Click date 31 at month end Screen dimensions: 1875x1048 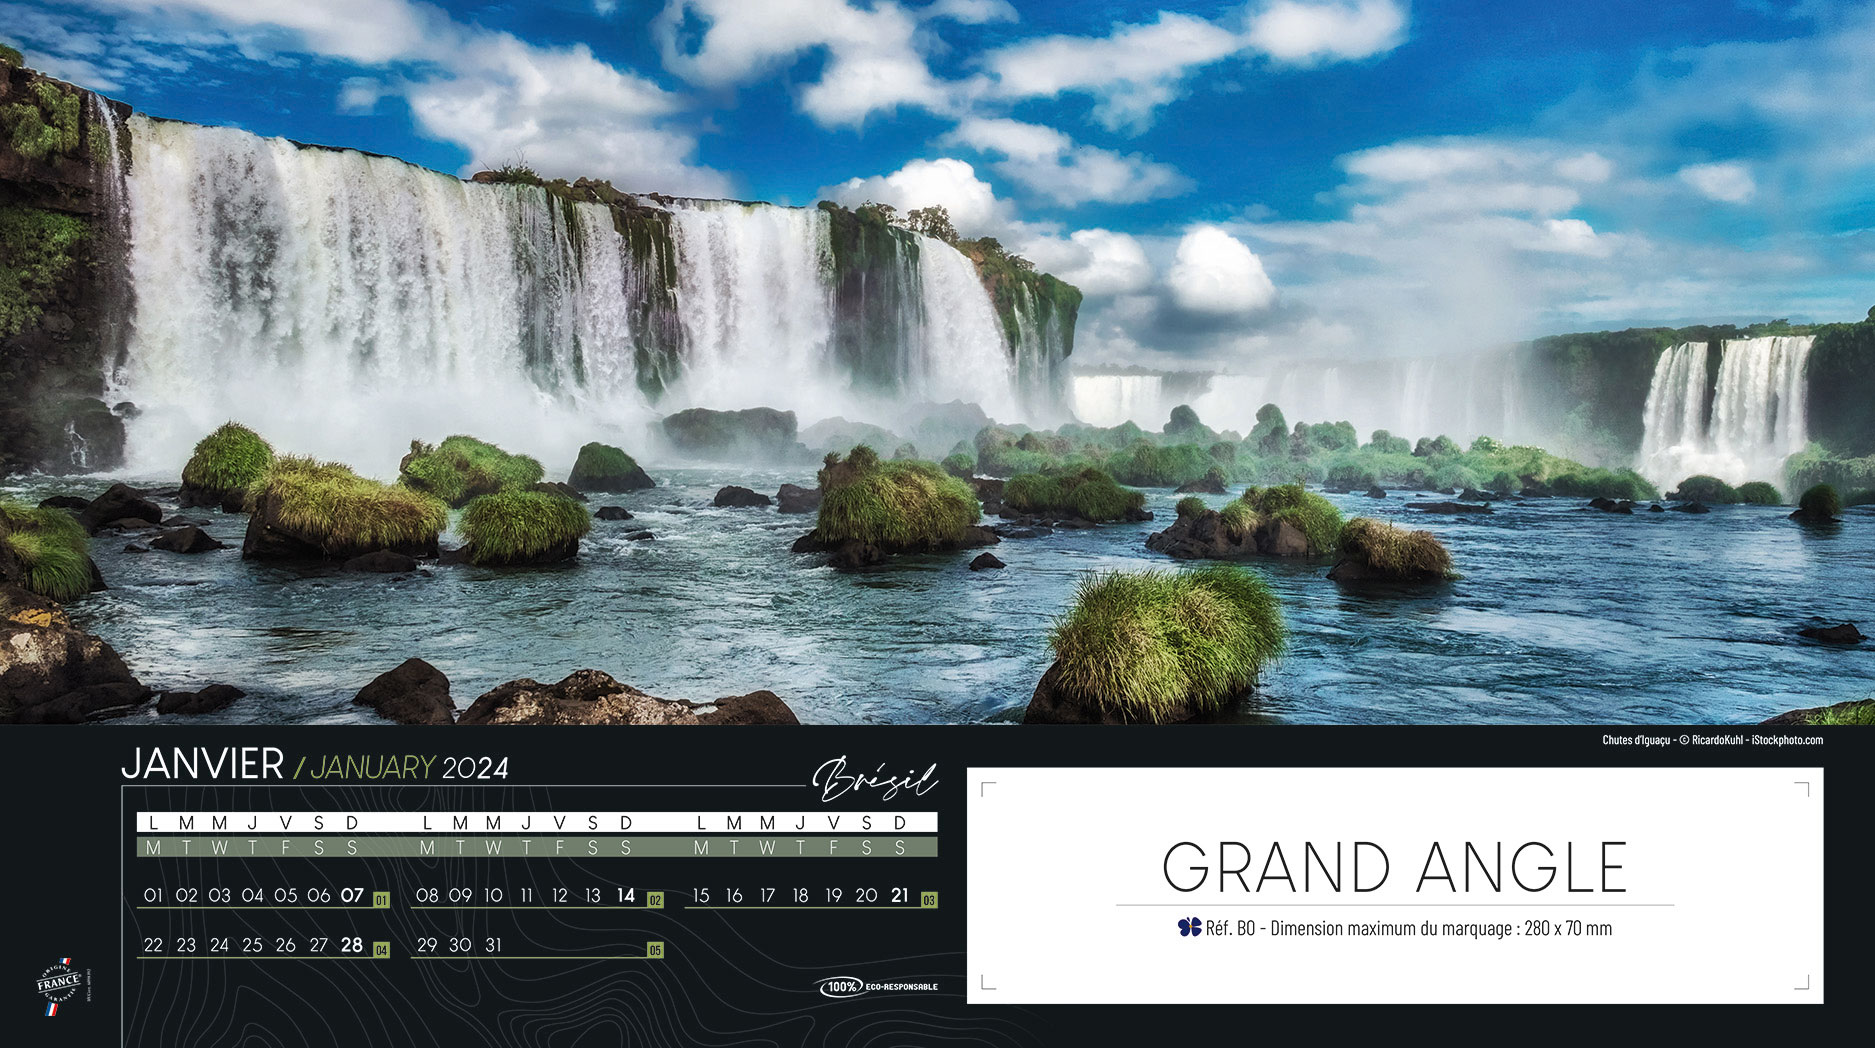click(x=493, y=945)
